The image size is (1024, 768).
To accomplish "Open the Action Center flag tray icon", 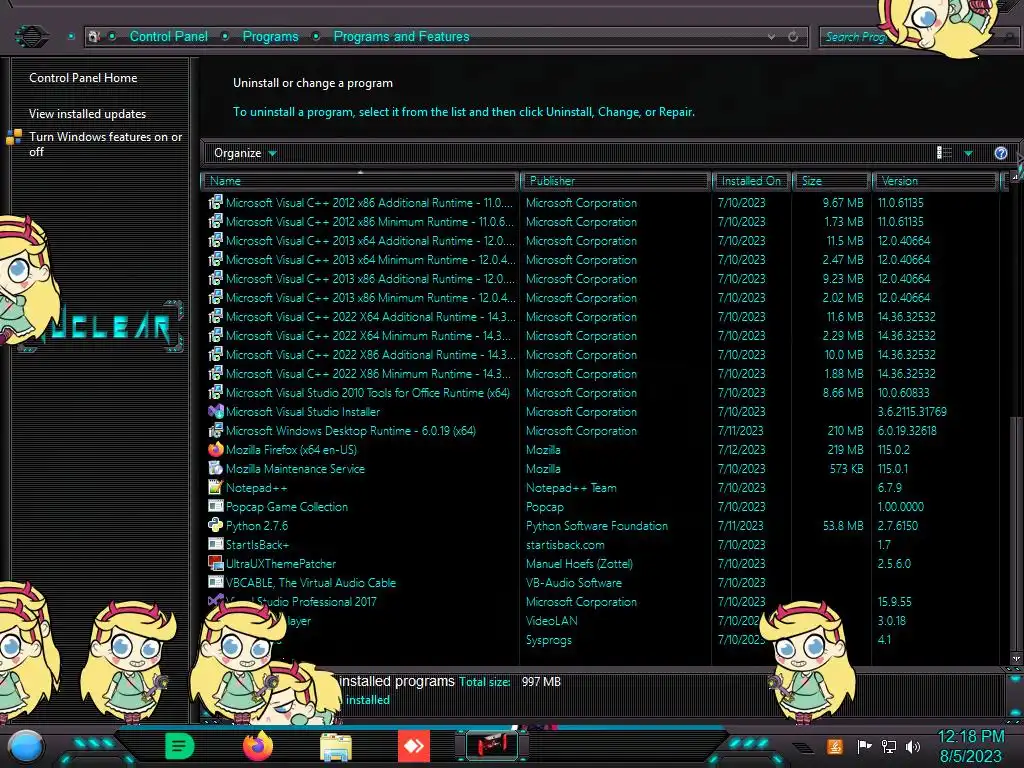I will (864, 746).
